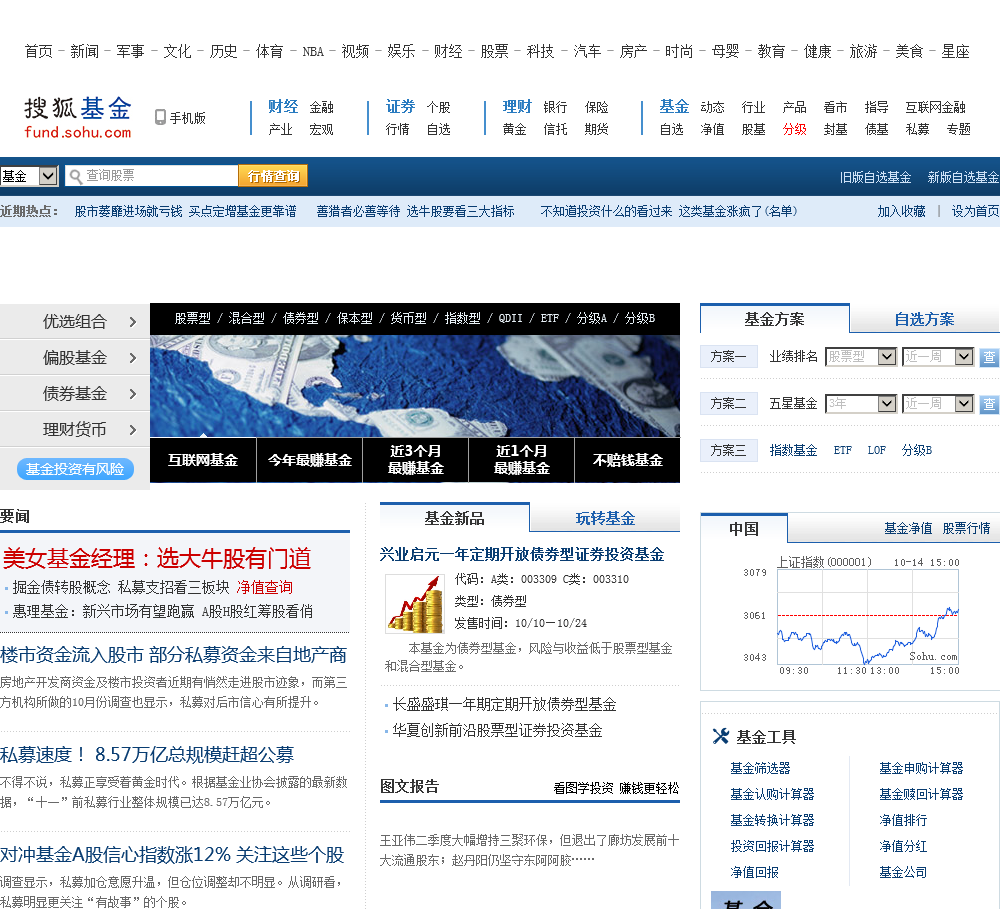Open the red 分级 fund link
Viewport: 1000px width, 909px height.
coord(794,129)
